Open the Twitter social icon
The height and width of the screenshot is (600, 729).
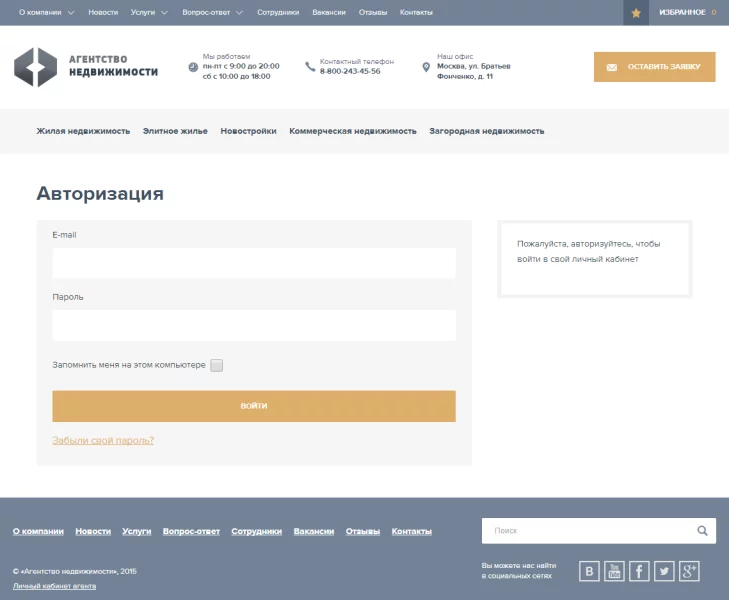(664, 571)
